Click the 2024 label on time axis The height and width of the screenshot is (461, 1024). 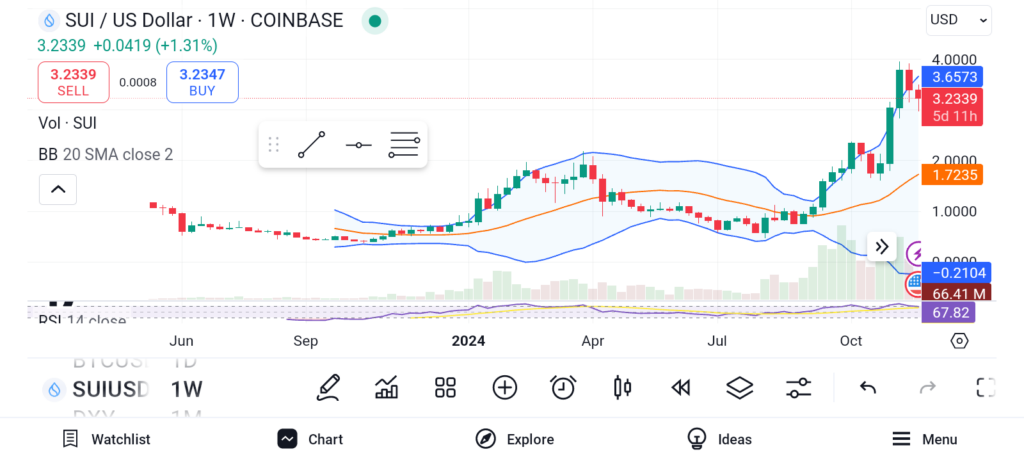tap(468, 341)
